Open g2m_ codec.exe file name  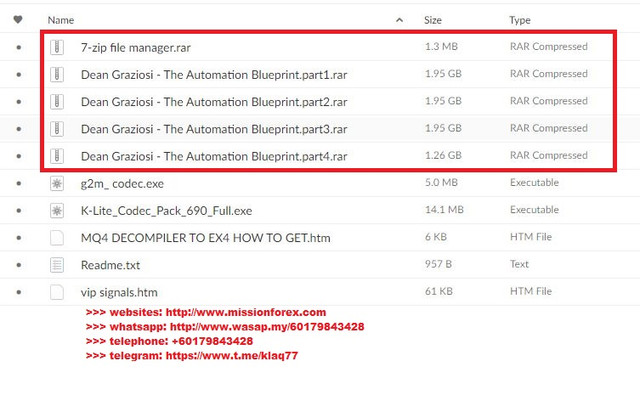122,184
